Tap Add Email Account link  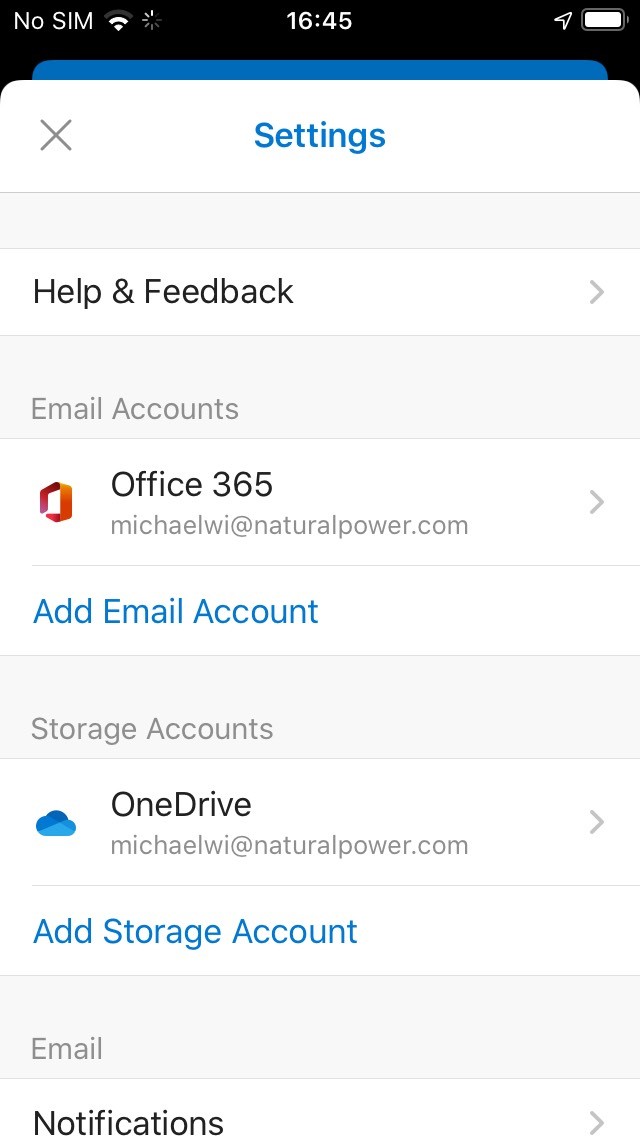point(176,611)
